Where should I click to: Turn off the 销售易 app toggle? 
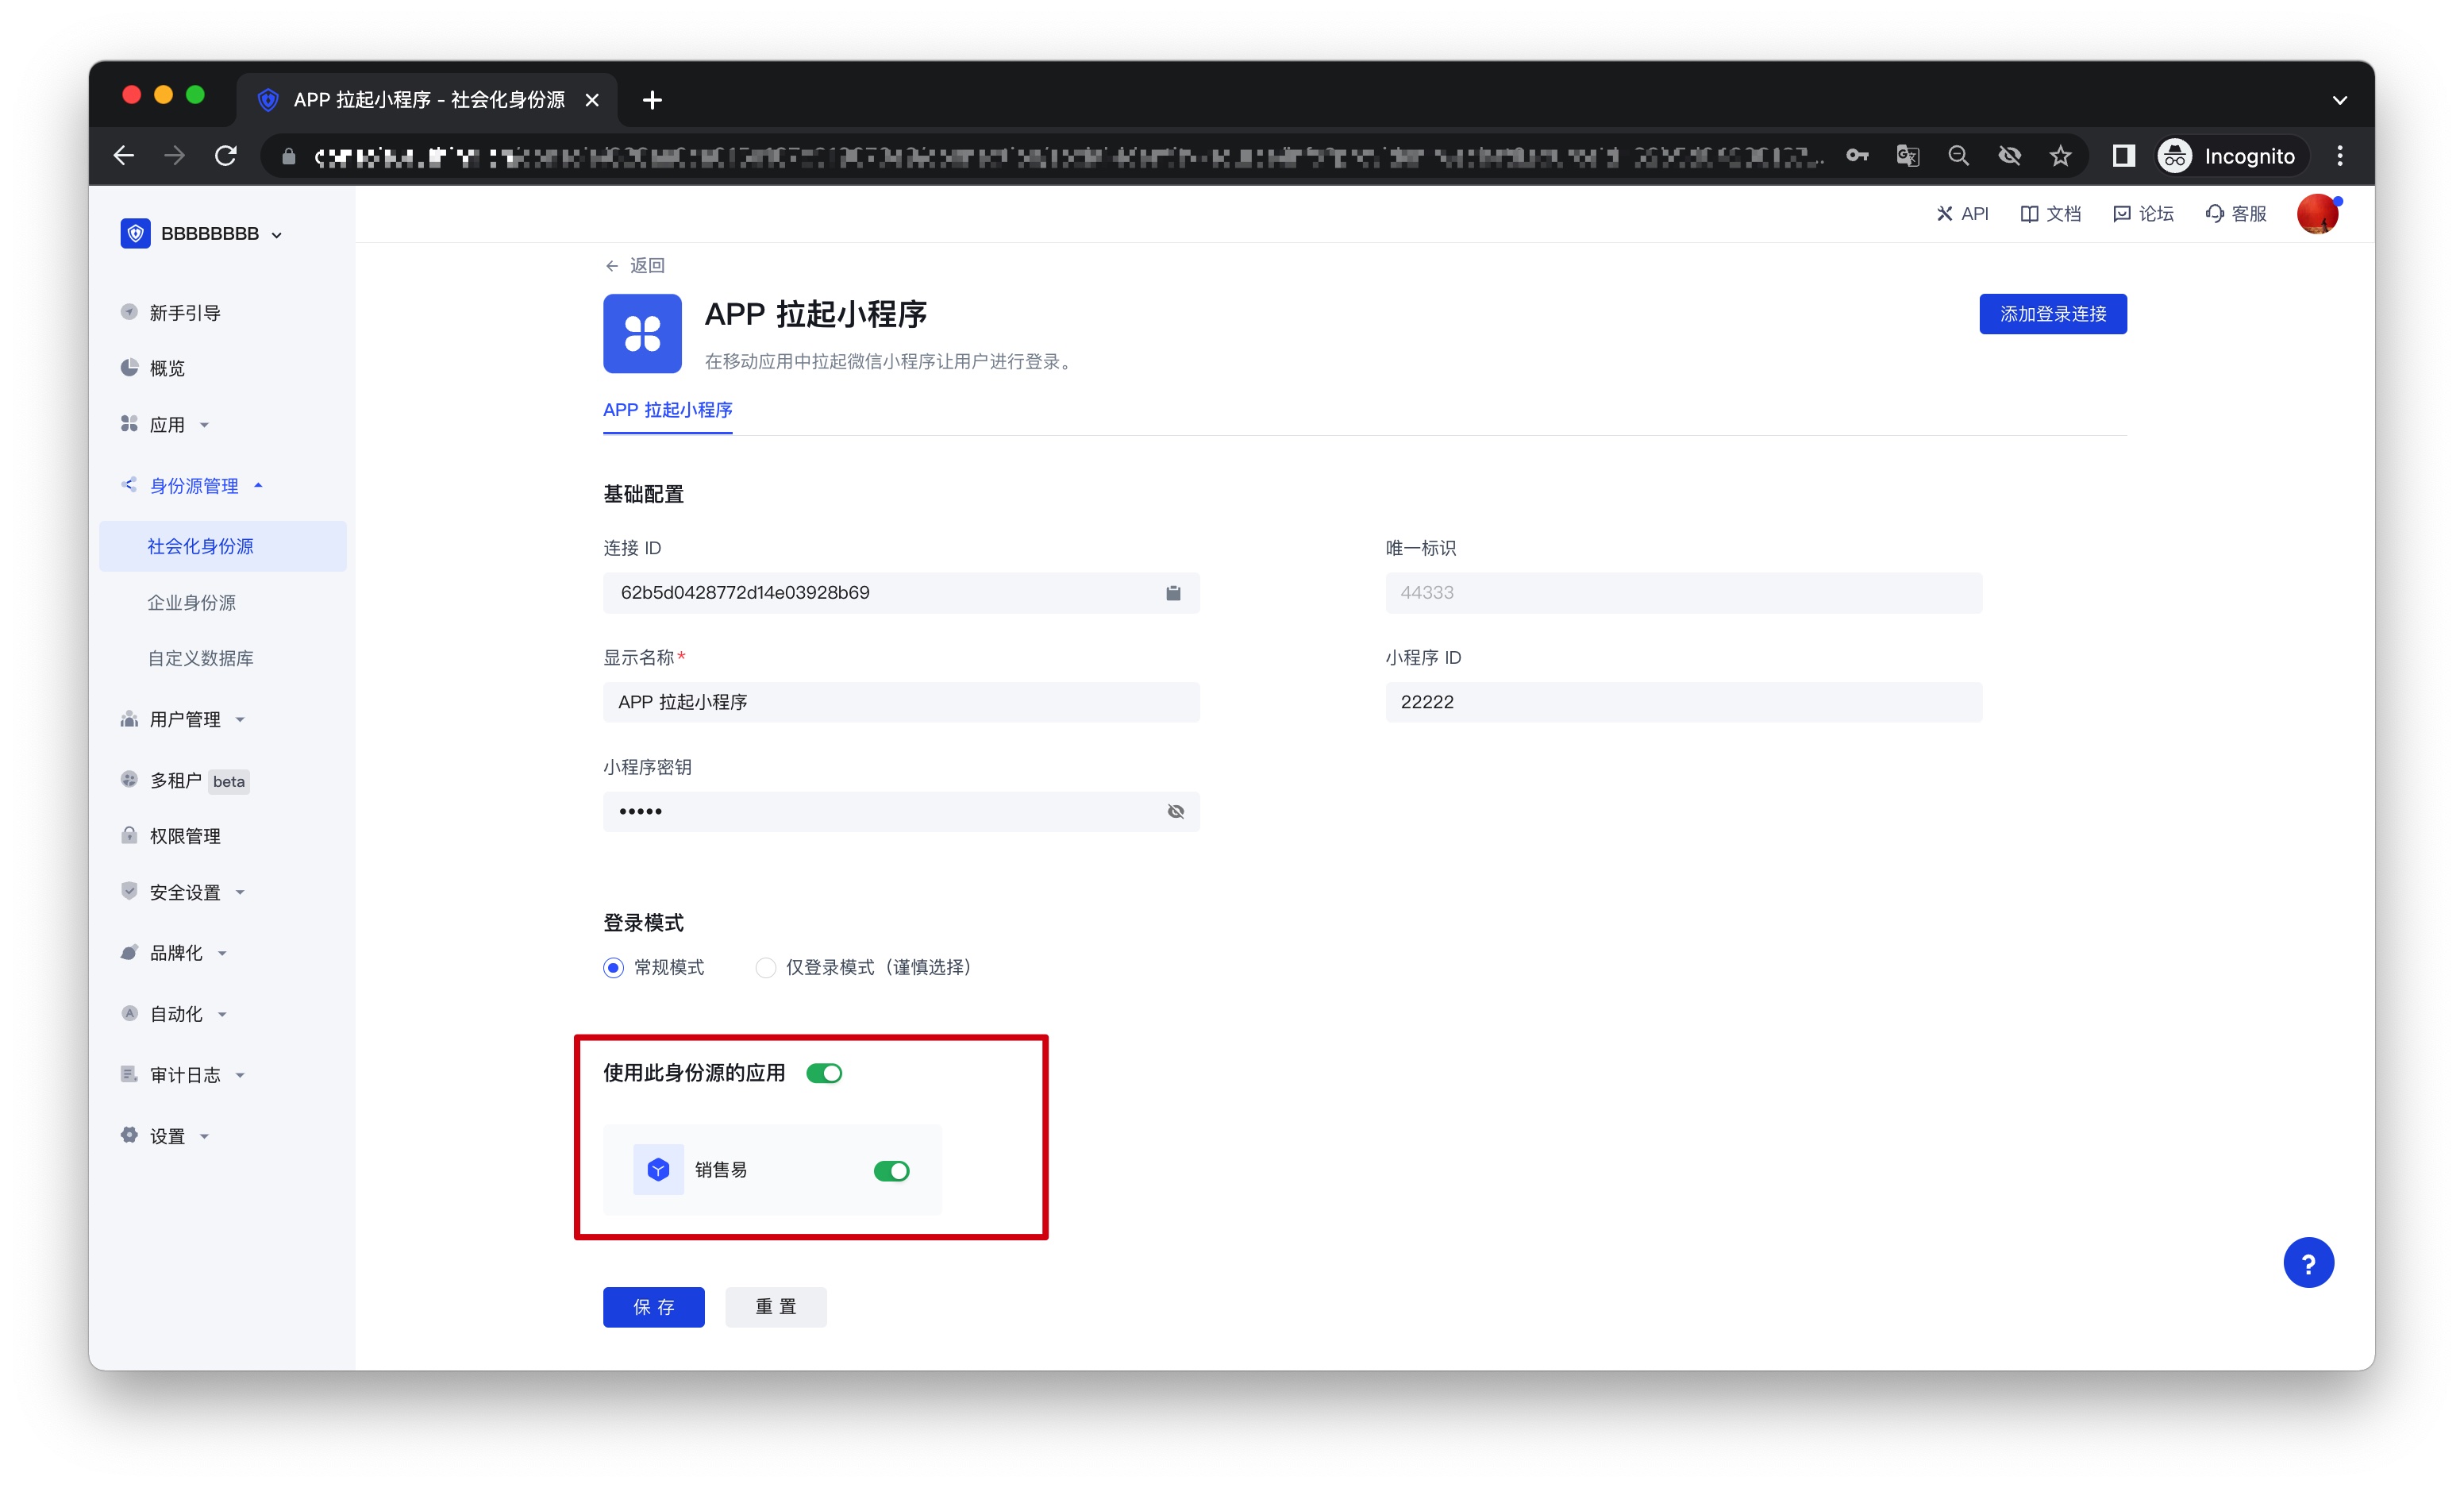point(891,1170)
